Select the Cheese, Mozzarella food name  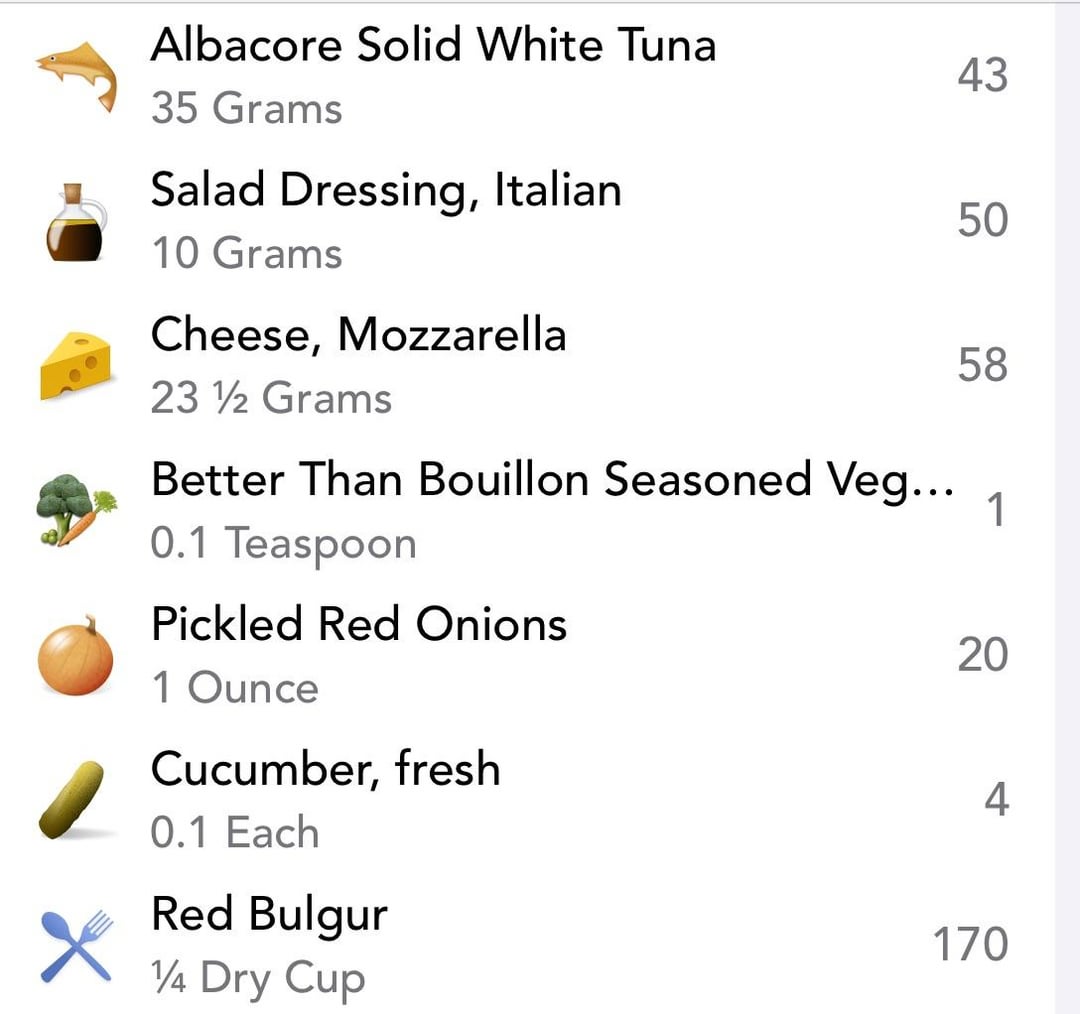(x=358, y=335)
